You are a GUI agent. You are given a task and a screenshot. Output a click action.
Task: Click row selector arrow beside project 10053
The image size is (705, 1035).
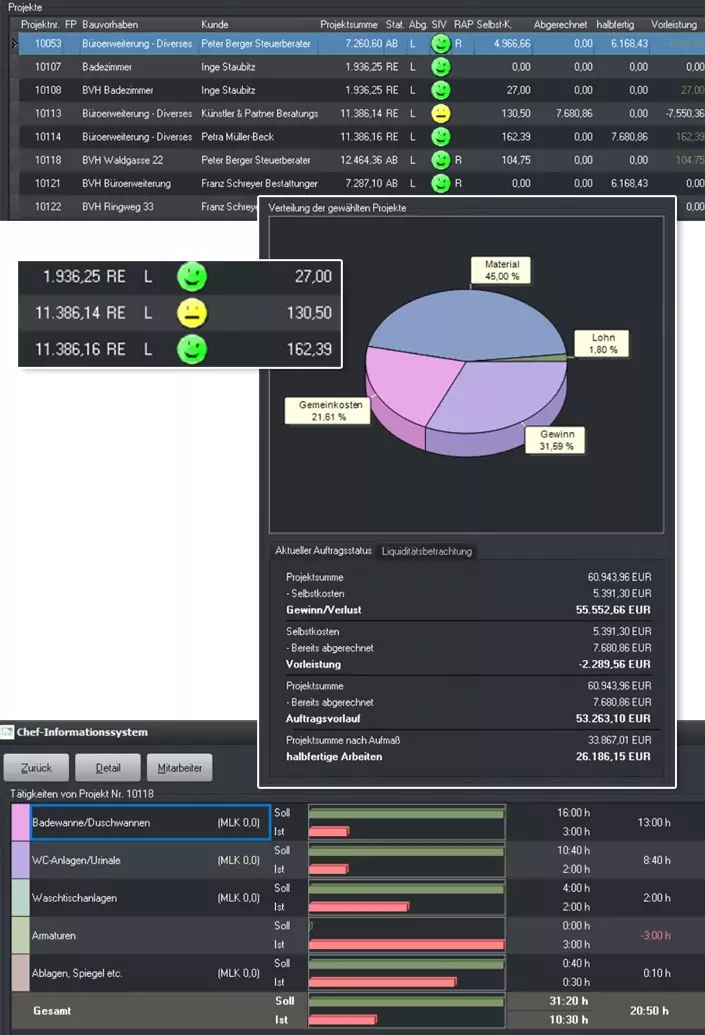pyautogui.click(x=14, y=44)
